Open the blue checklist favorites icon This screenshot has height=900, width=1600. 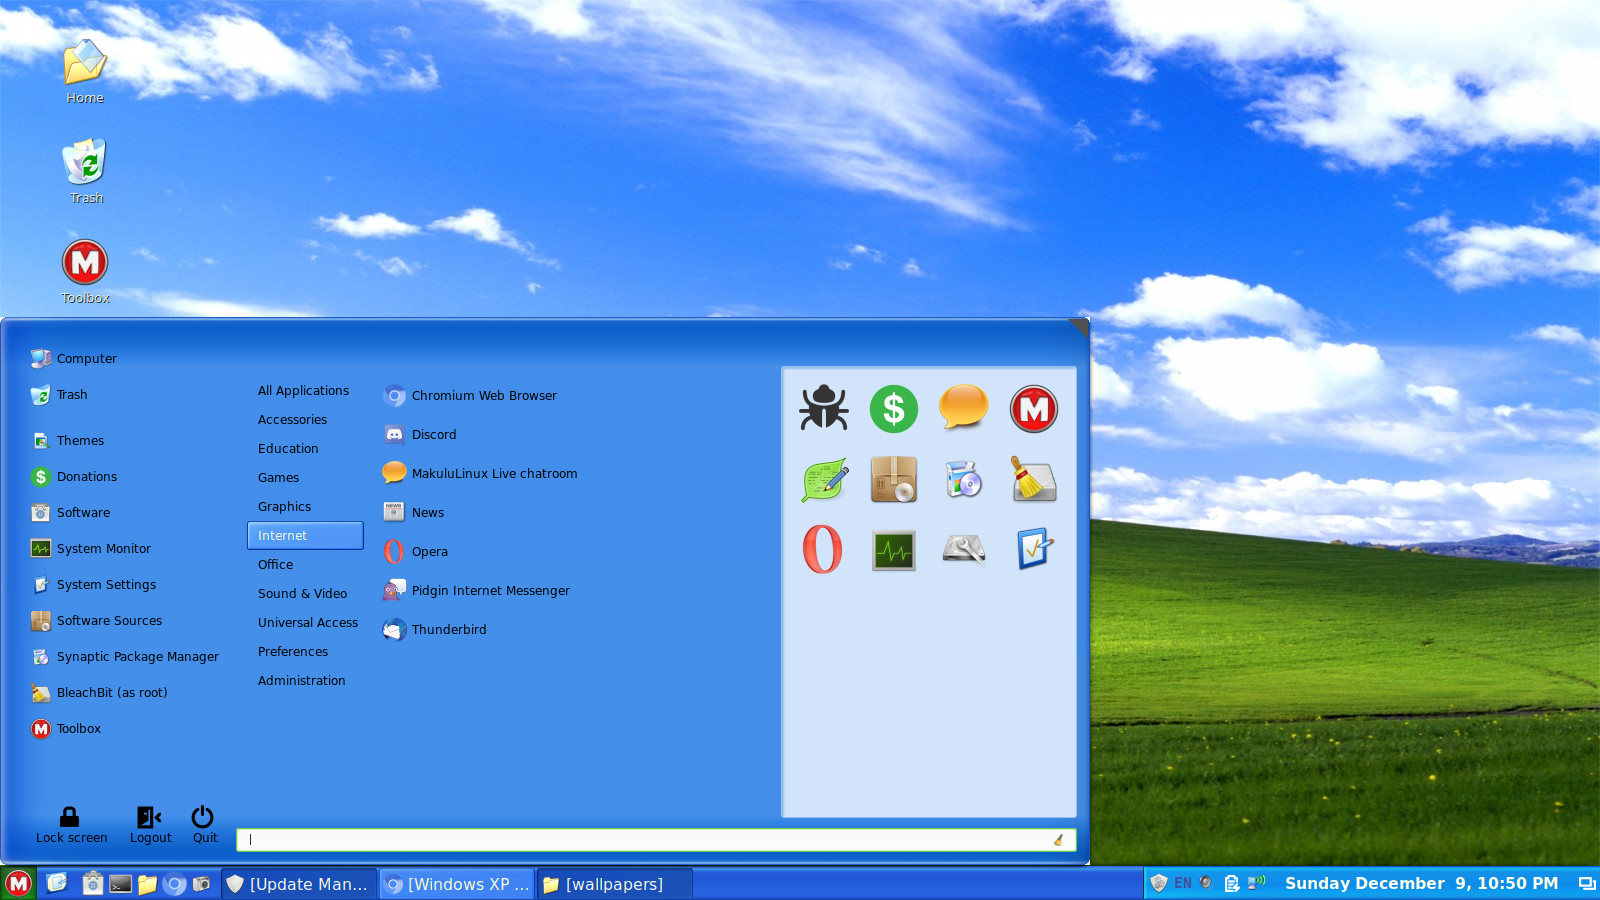click(x=1034, y=550)
